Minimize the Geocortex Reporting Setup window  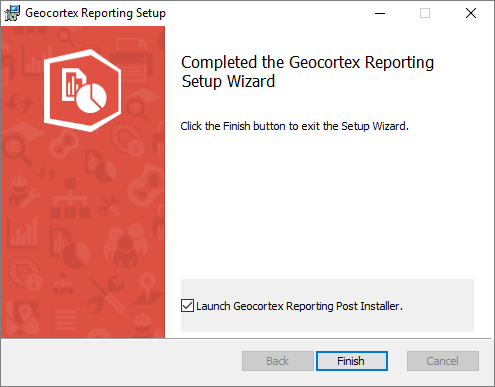[380, 13]
